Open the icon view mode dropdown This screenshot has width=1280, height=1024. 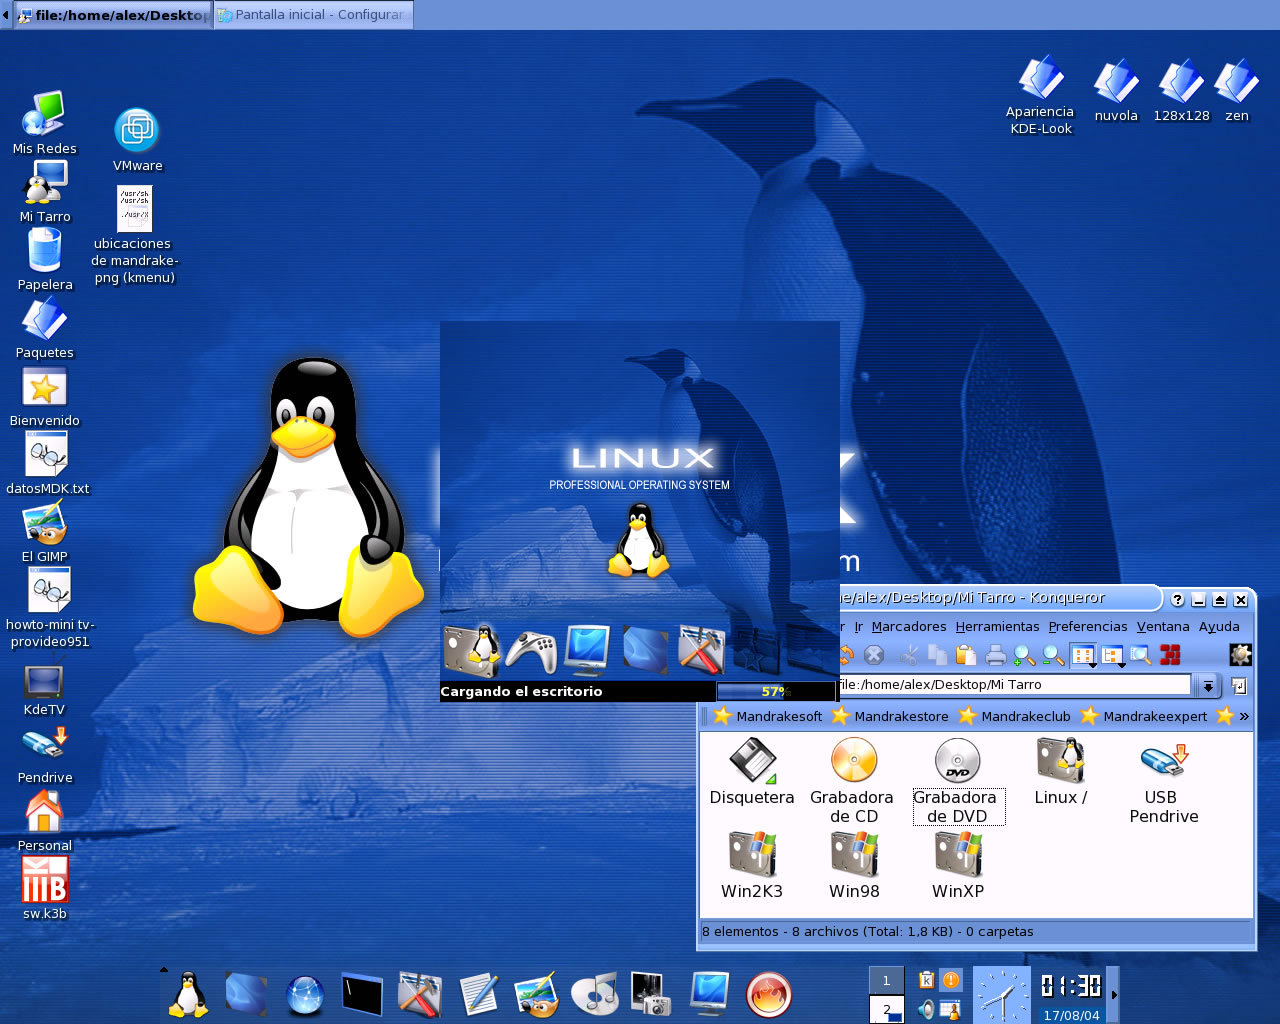coord(1084,656)
